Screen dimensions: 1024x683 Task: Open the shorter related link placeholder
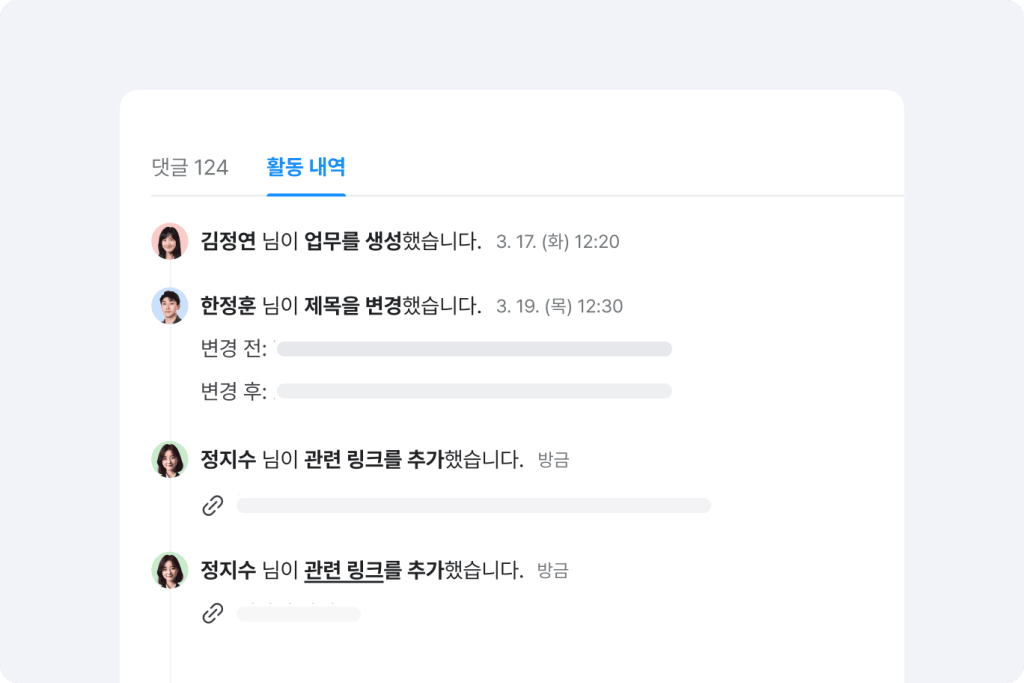click(298, 614)
